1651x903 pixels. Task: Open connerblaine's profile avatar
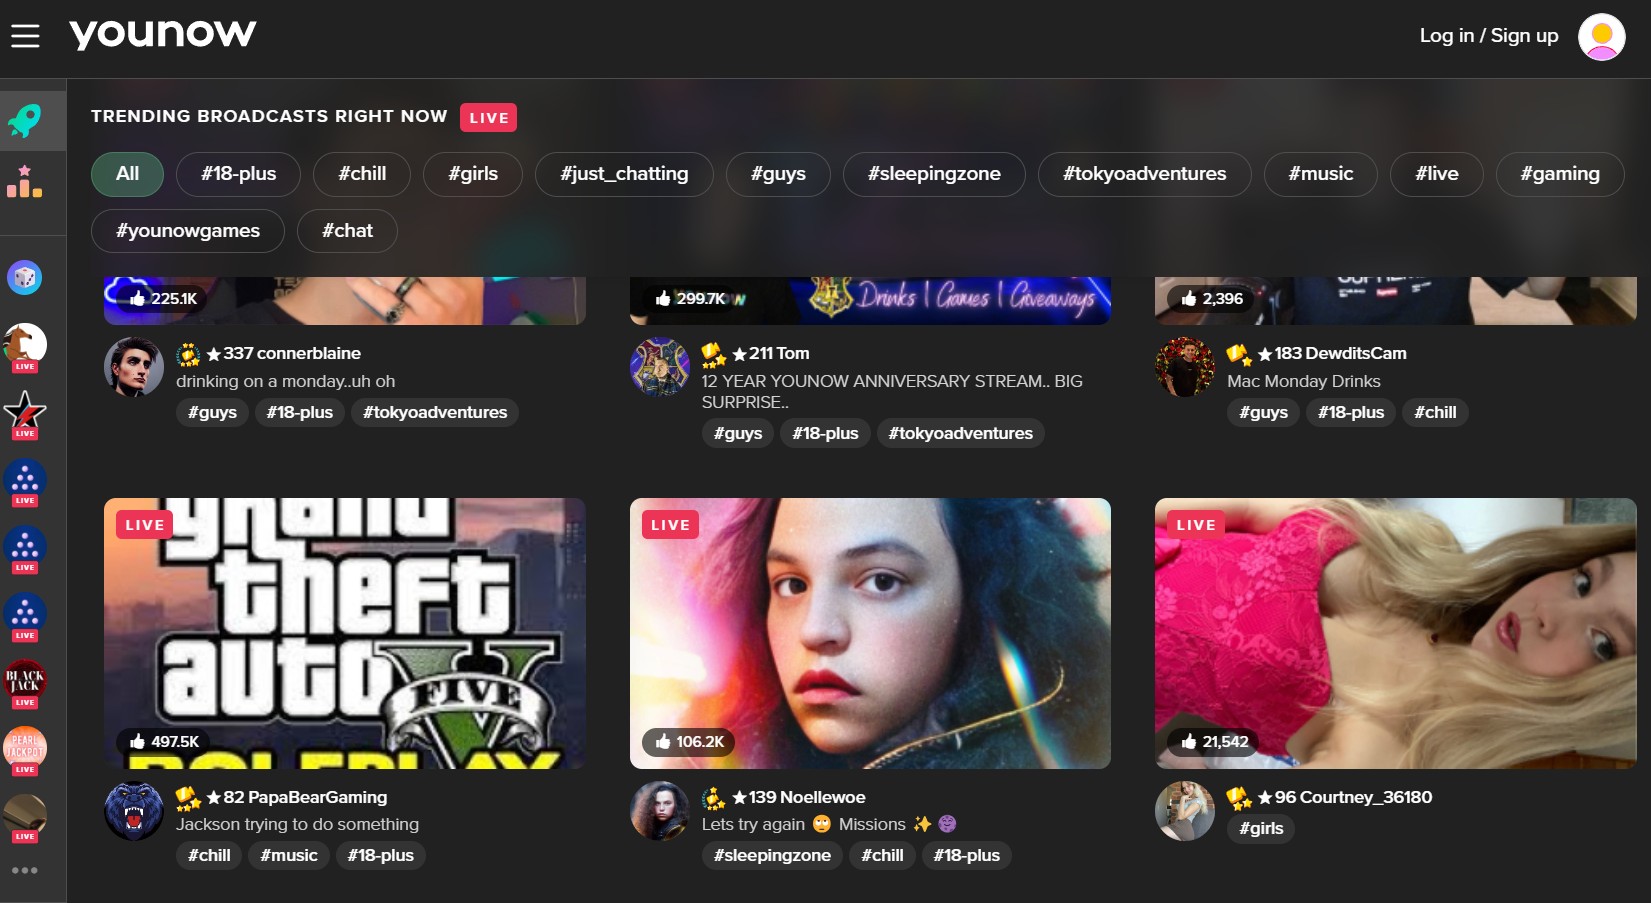tap(134, 367)
